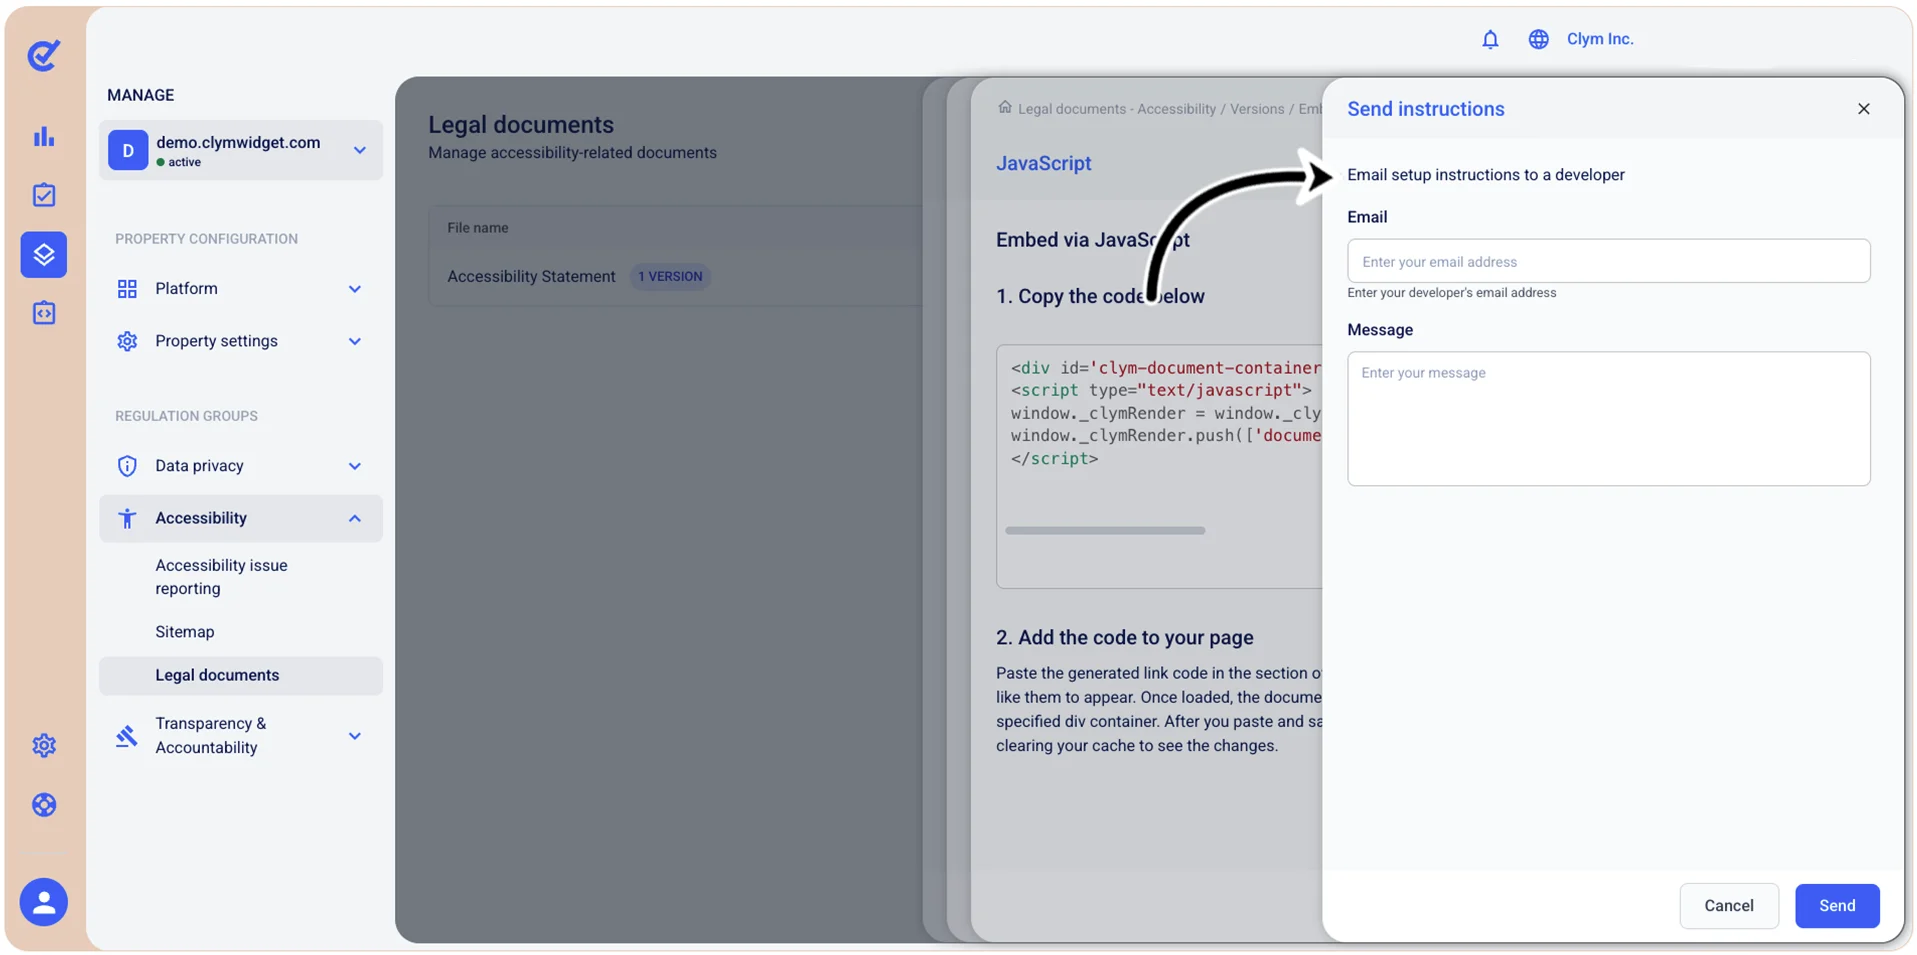
Task: Click the 1 VERSION badge
Action: (670, 276)
